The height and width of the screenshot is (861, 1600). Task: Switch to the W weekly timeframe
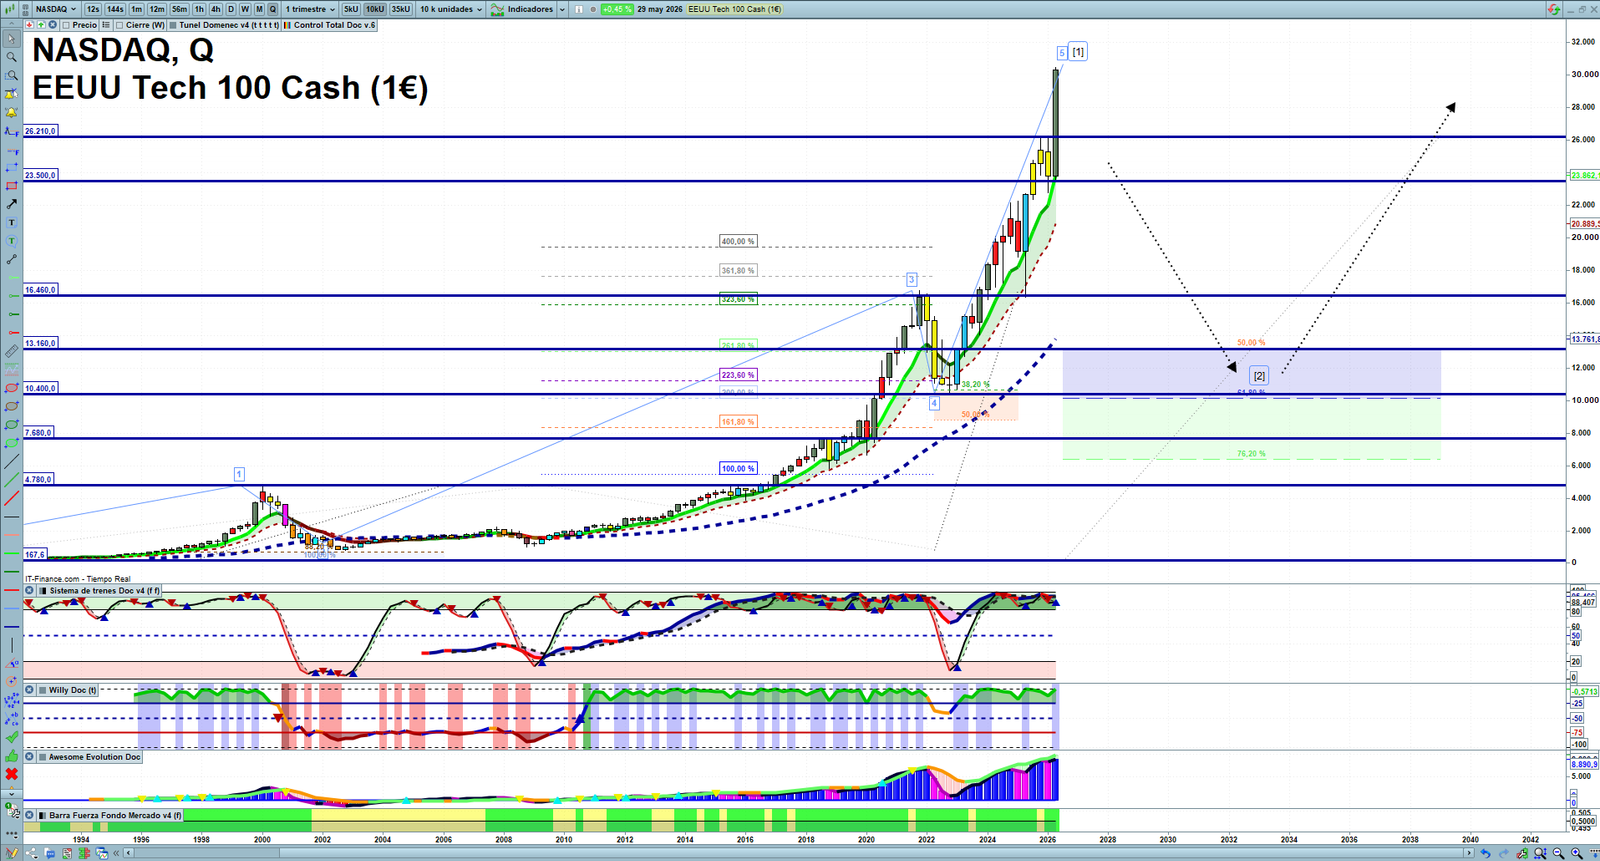point(245,9)
